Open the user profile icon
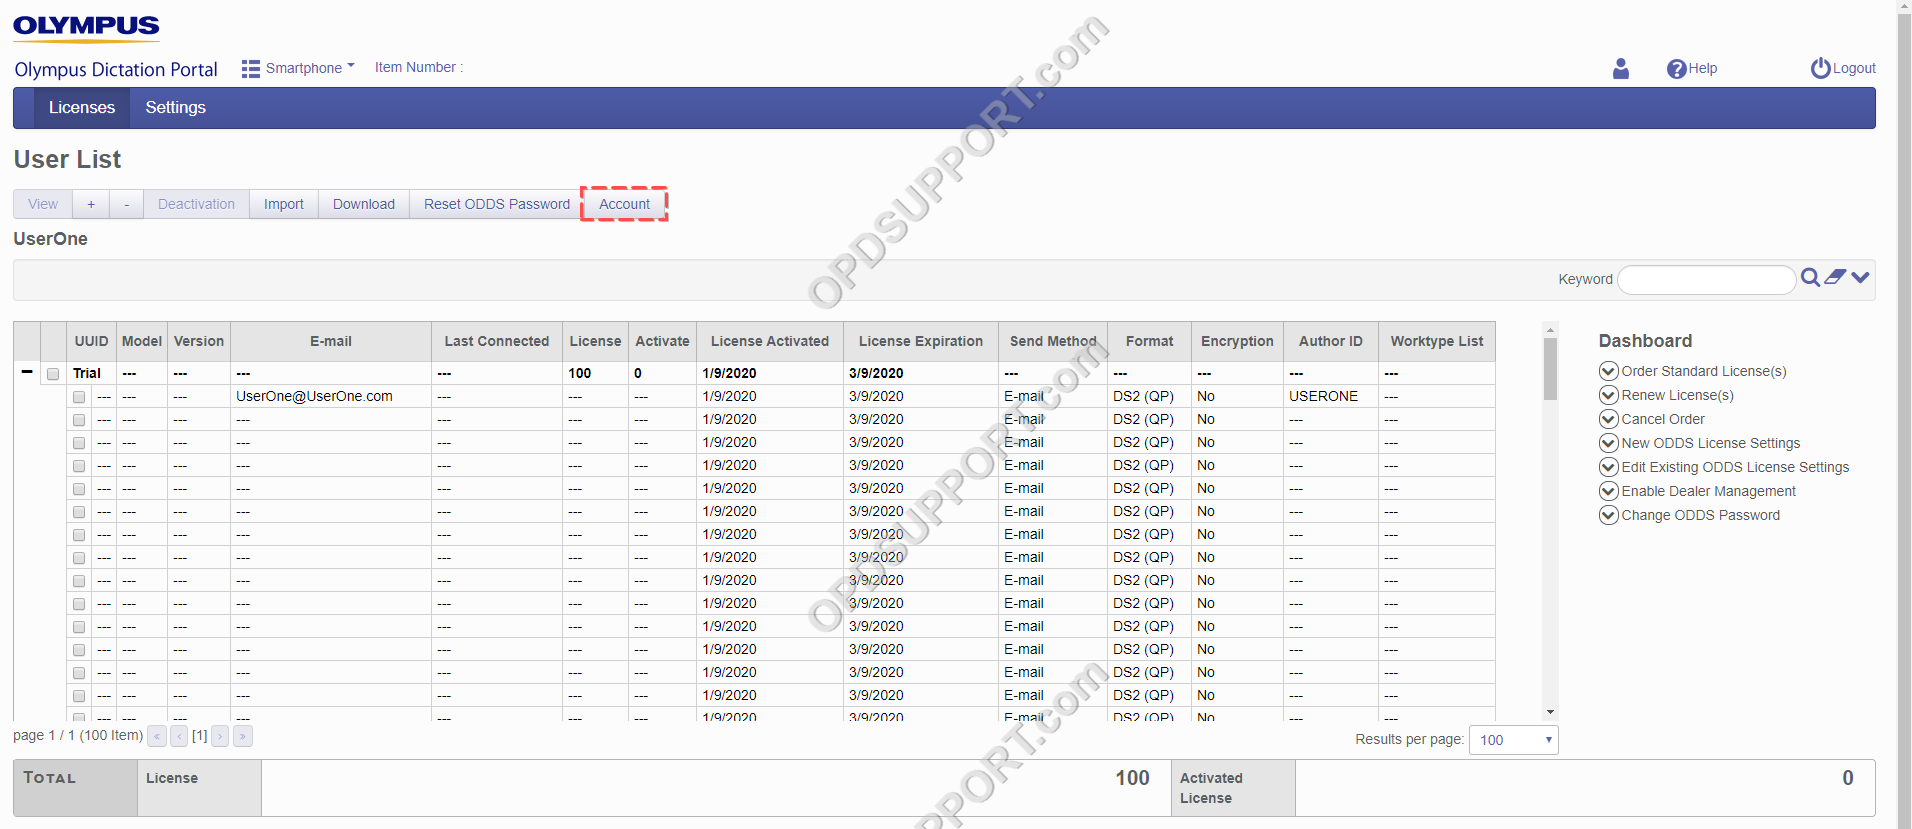The width and height of the screenshot is (1912, 829). tap(1621, 68)
